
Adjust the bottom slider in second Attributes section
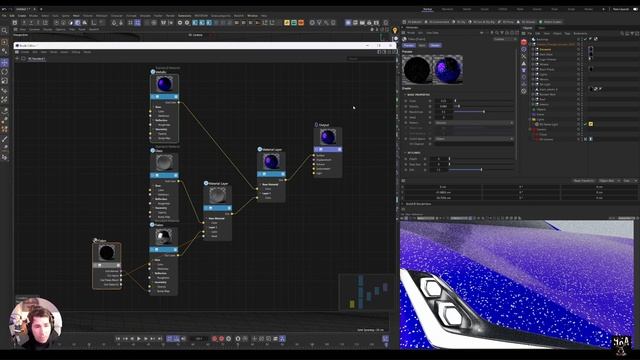[481, 170]
